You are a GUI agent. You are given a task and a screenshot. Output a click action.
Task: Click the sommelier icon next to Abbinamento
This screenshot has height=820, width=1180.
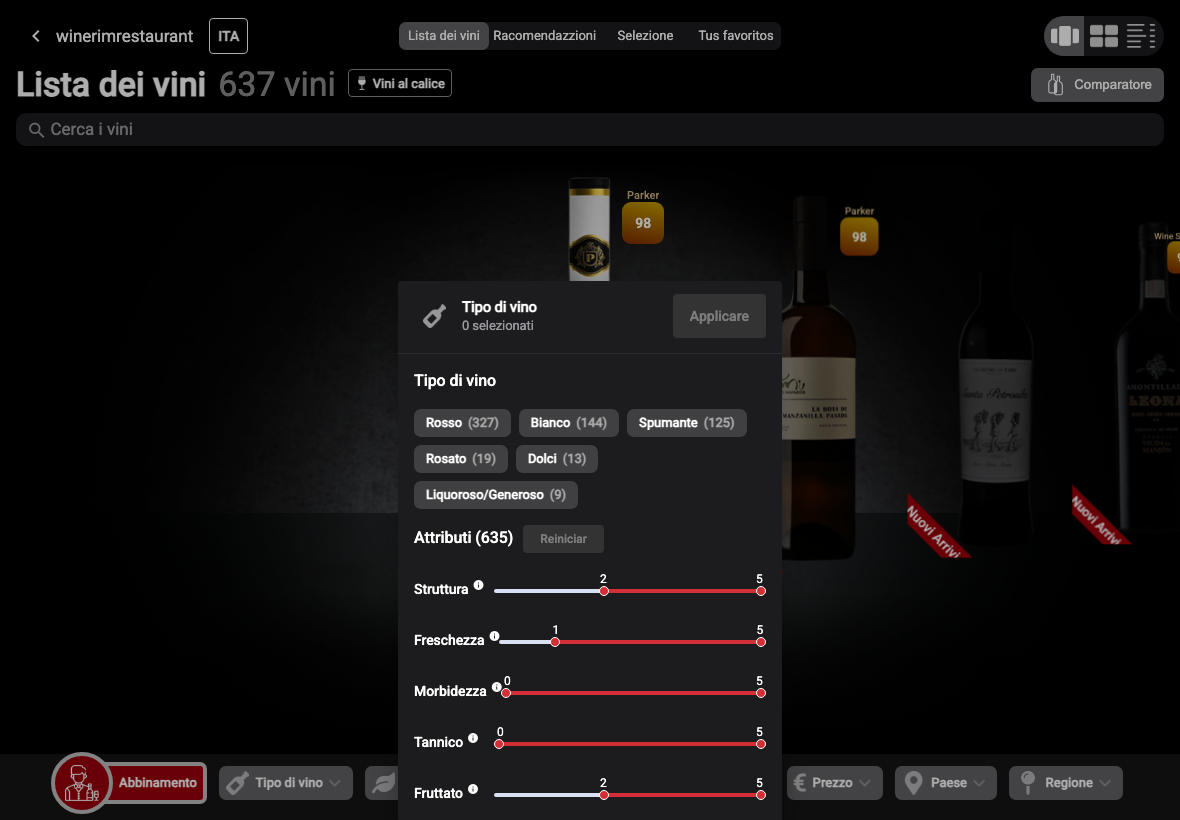point(81,782)
